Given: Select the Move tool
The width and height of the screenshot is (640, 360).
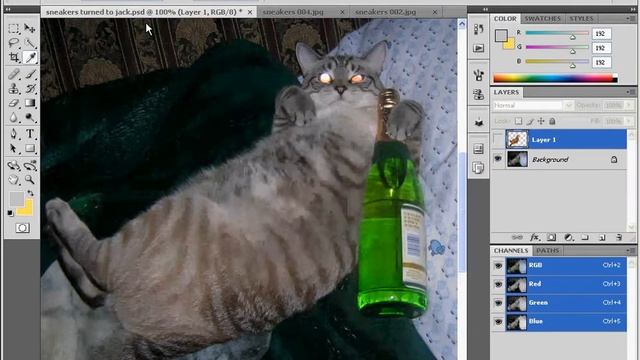Looking at the screenshot, I should (x=30, y=29).
